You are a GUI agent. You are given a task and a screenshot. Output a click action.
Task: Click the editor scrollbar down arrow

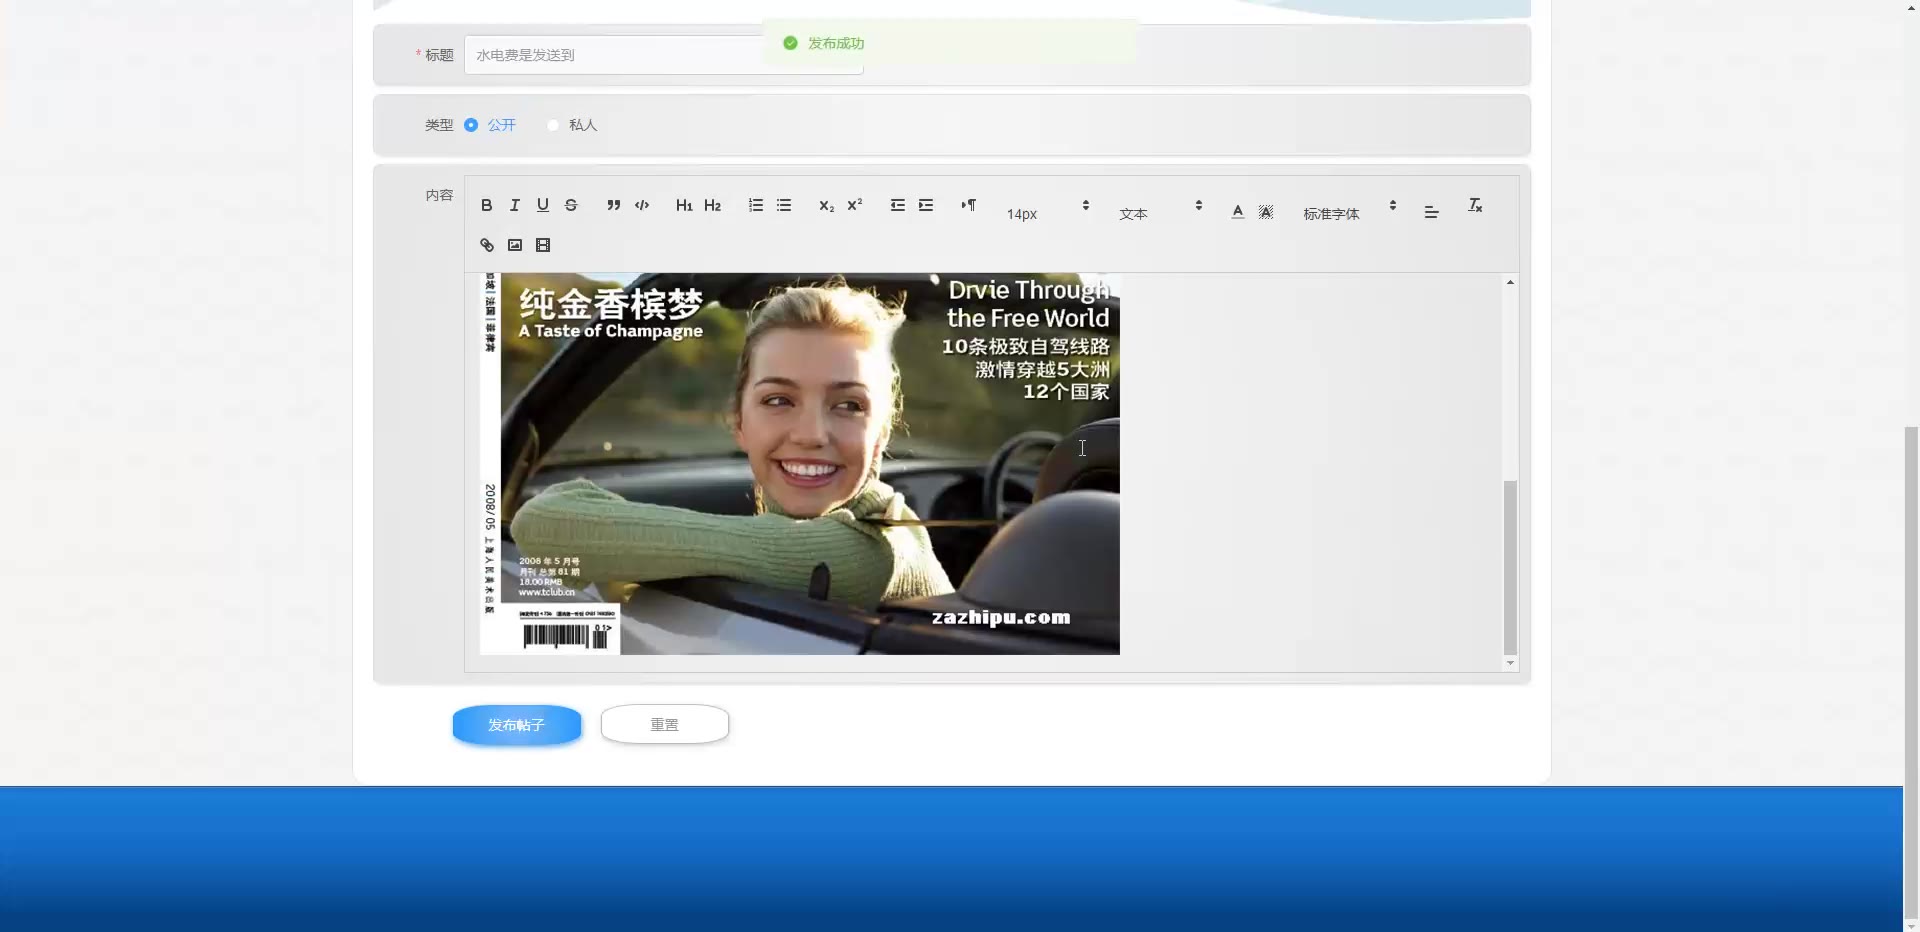1510,664
